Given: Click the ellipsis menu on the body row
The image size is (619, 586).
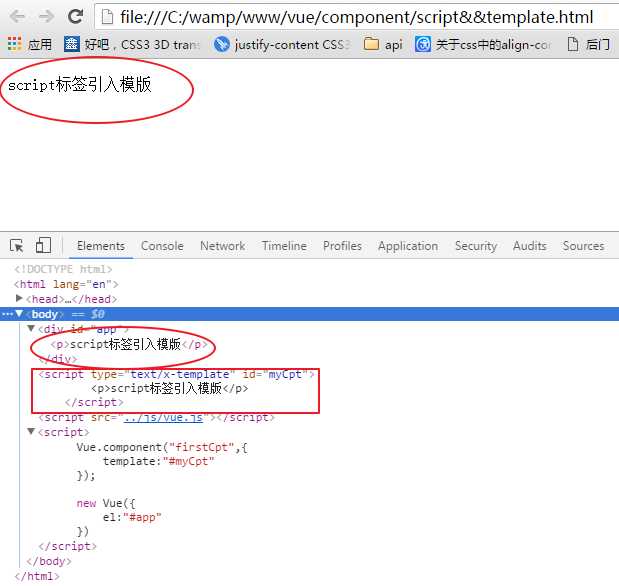Looking at the screenshot, I should [x=7, y=314].
